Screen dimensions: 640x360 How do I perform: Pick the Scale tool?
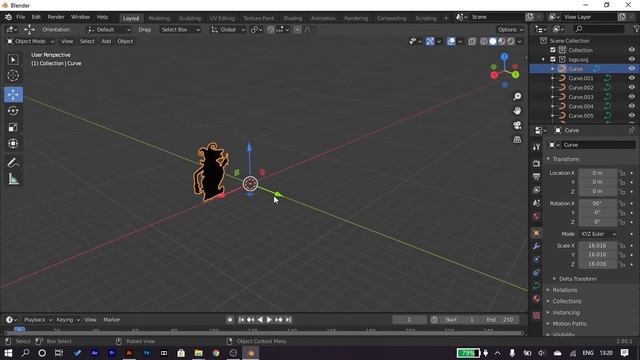(x=13, y=127)
